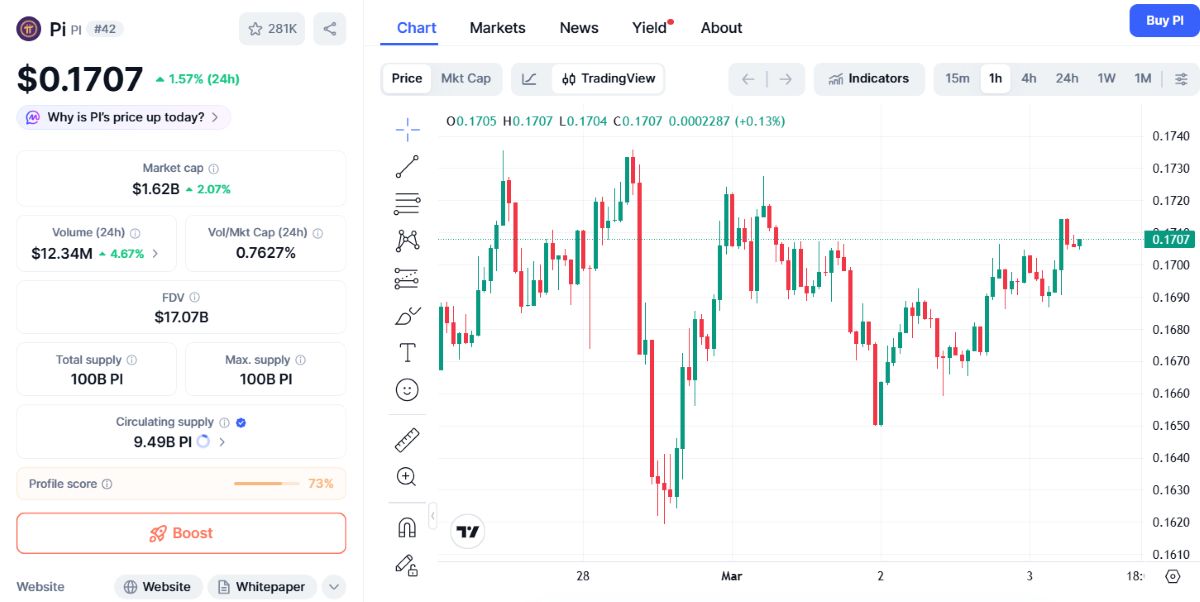Image resolution: width=1200 pixels, height=602 pixels.
Task: Switch to the News tab
Action: 579,28
